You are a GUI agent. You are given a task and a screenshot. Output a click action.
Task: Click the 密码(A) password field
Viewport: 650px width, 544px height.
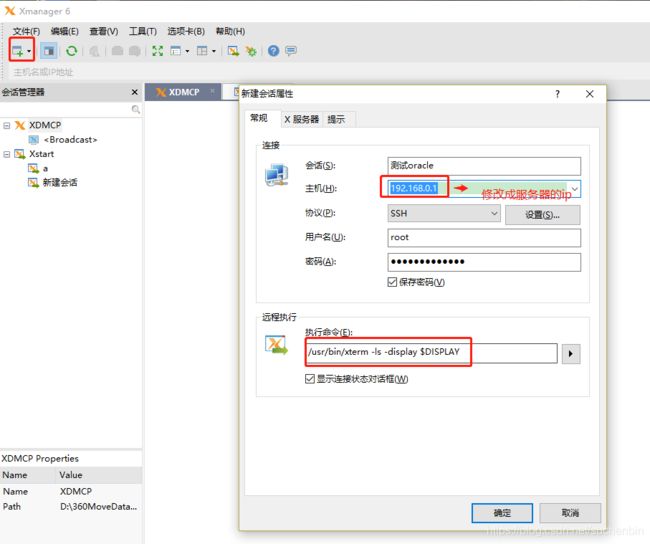click(484, 262)
